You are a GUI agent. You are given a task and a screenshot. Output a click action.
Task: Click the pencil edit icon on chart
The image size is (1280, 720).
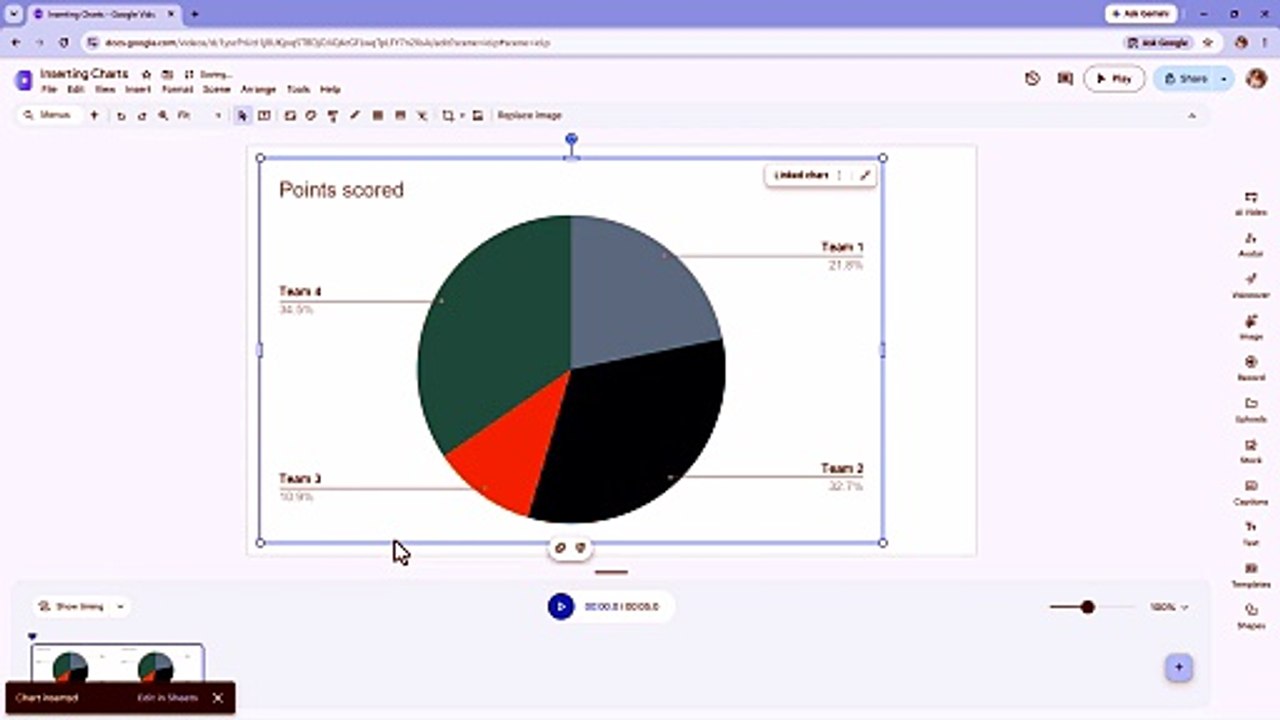[x=865, y=175]
